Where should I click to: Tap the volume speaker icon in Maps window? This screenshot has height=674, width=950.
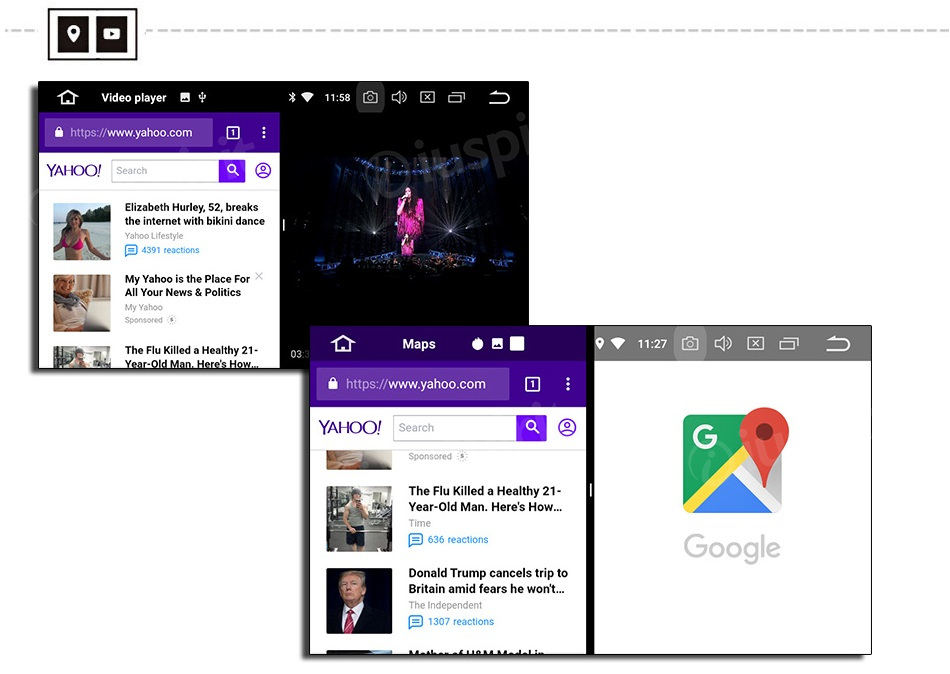(723, 344)
